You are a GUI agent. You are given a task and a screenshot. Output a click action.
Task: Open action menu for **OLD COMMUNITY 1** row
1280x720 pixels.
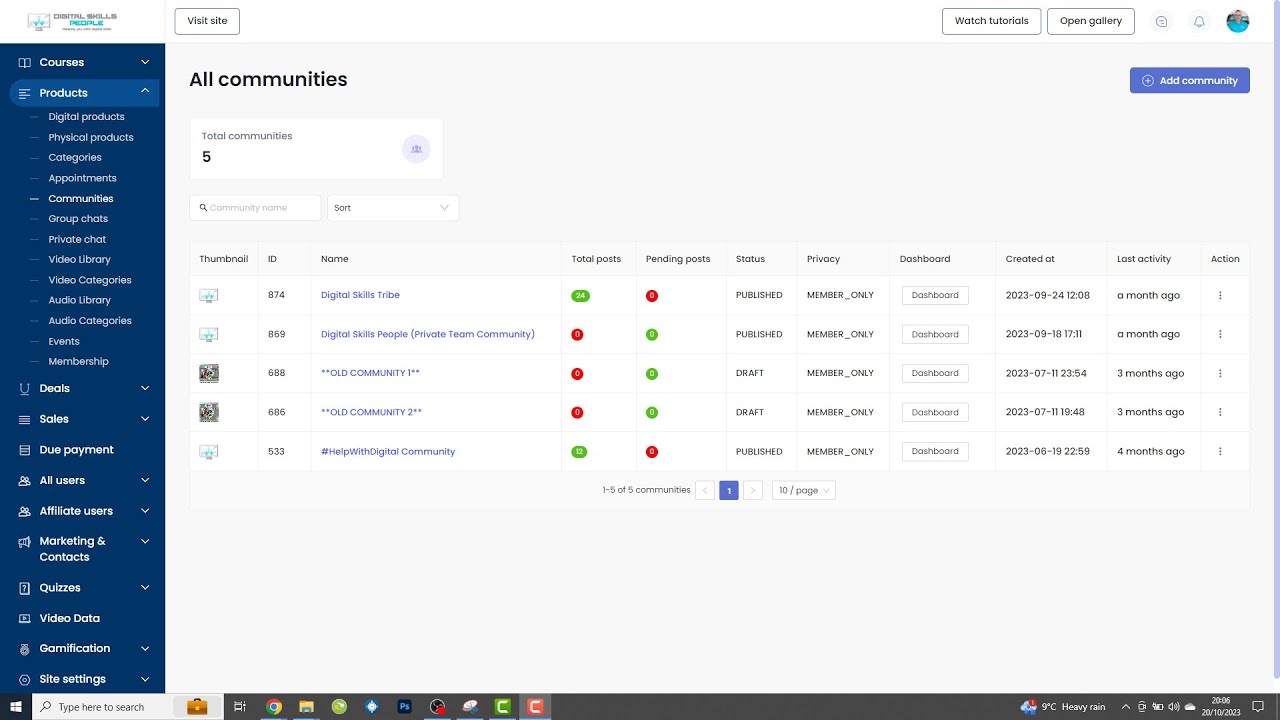(x=1220, y=373)
